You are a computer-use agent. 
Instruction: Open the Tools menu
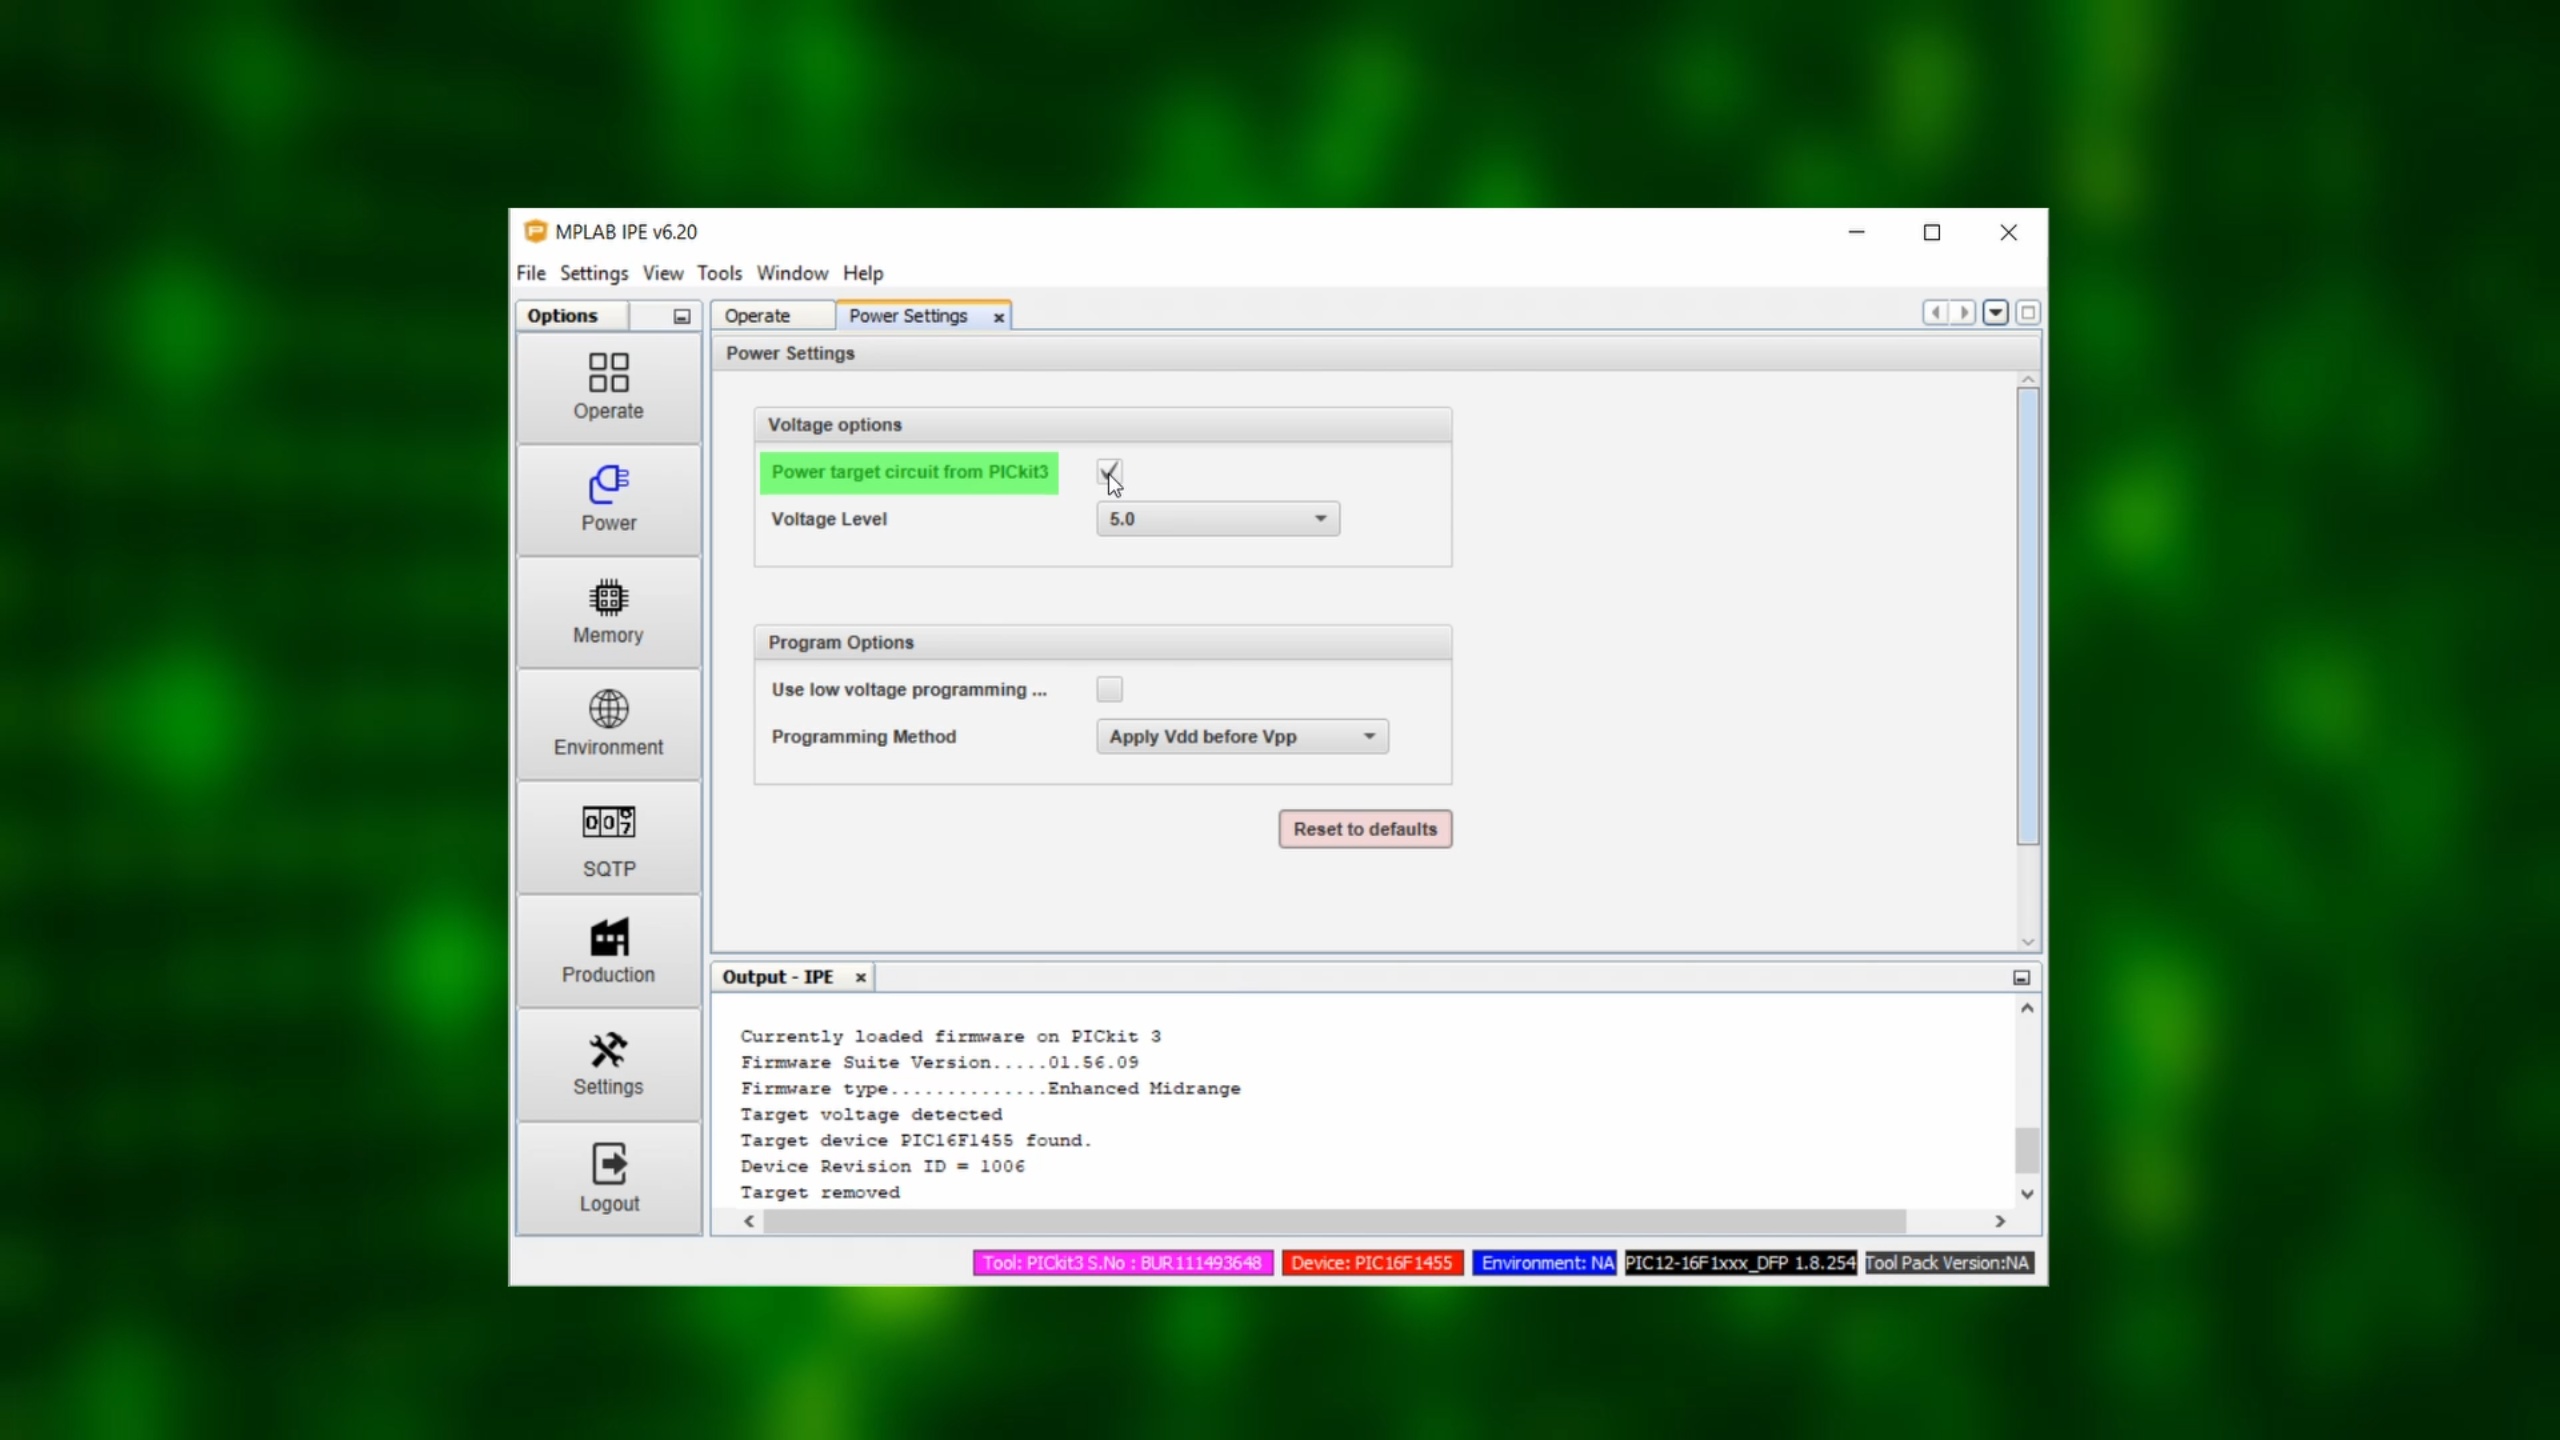718,273
